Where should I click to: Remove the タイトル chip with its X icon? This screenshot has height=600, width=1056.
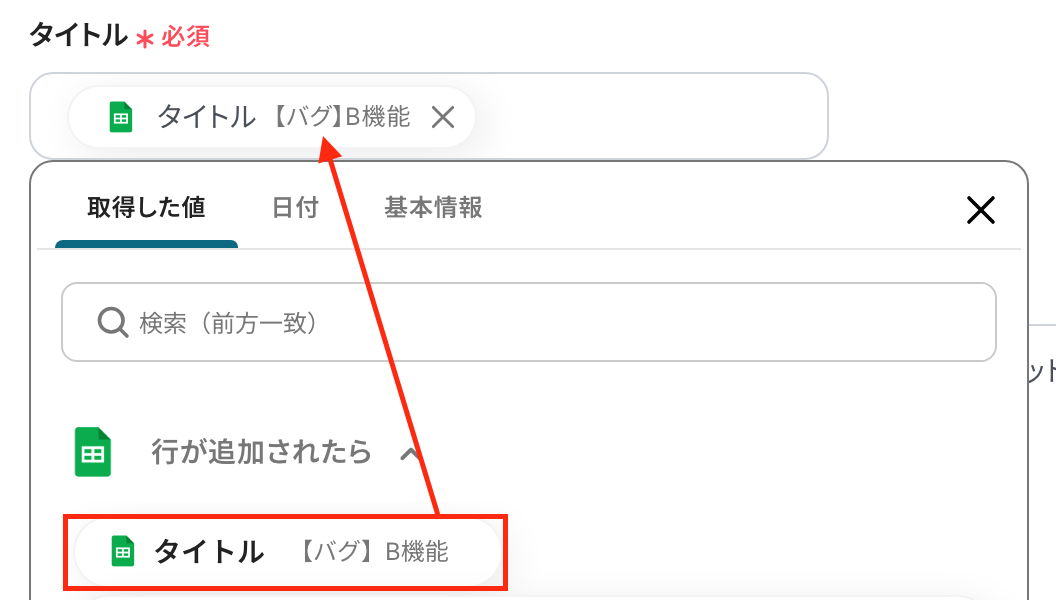point(442,117)
